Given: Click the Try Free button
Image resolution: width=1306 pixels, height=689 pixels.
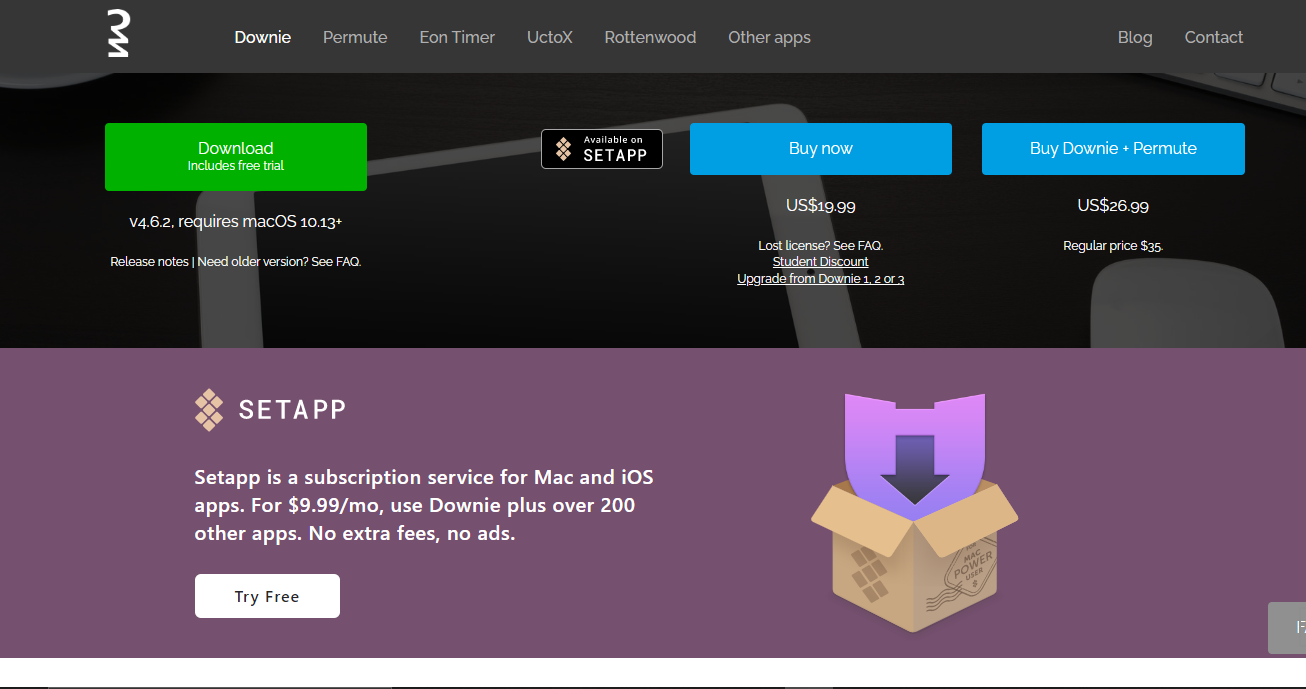Looking at the screenshot, I should (x=267, y=596).
